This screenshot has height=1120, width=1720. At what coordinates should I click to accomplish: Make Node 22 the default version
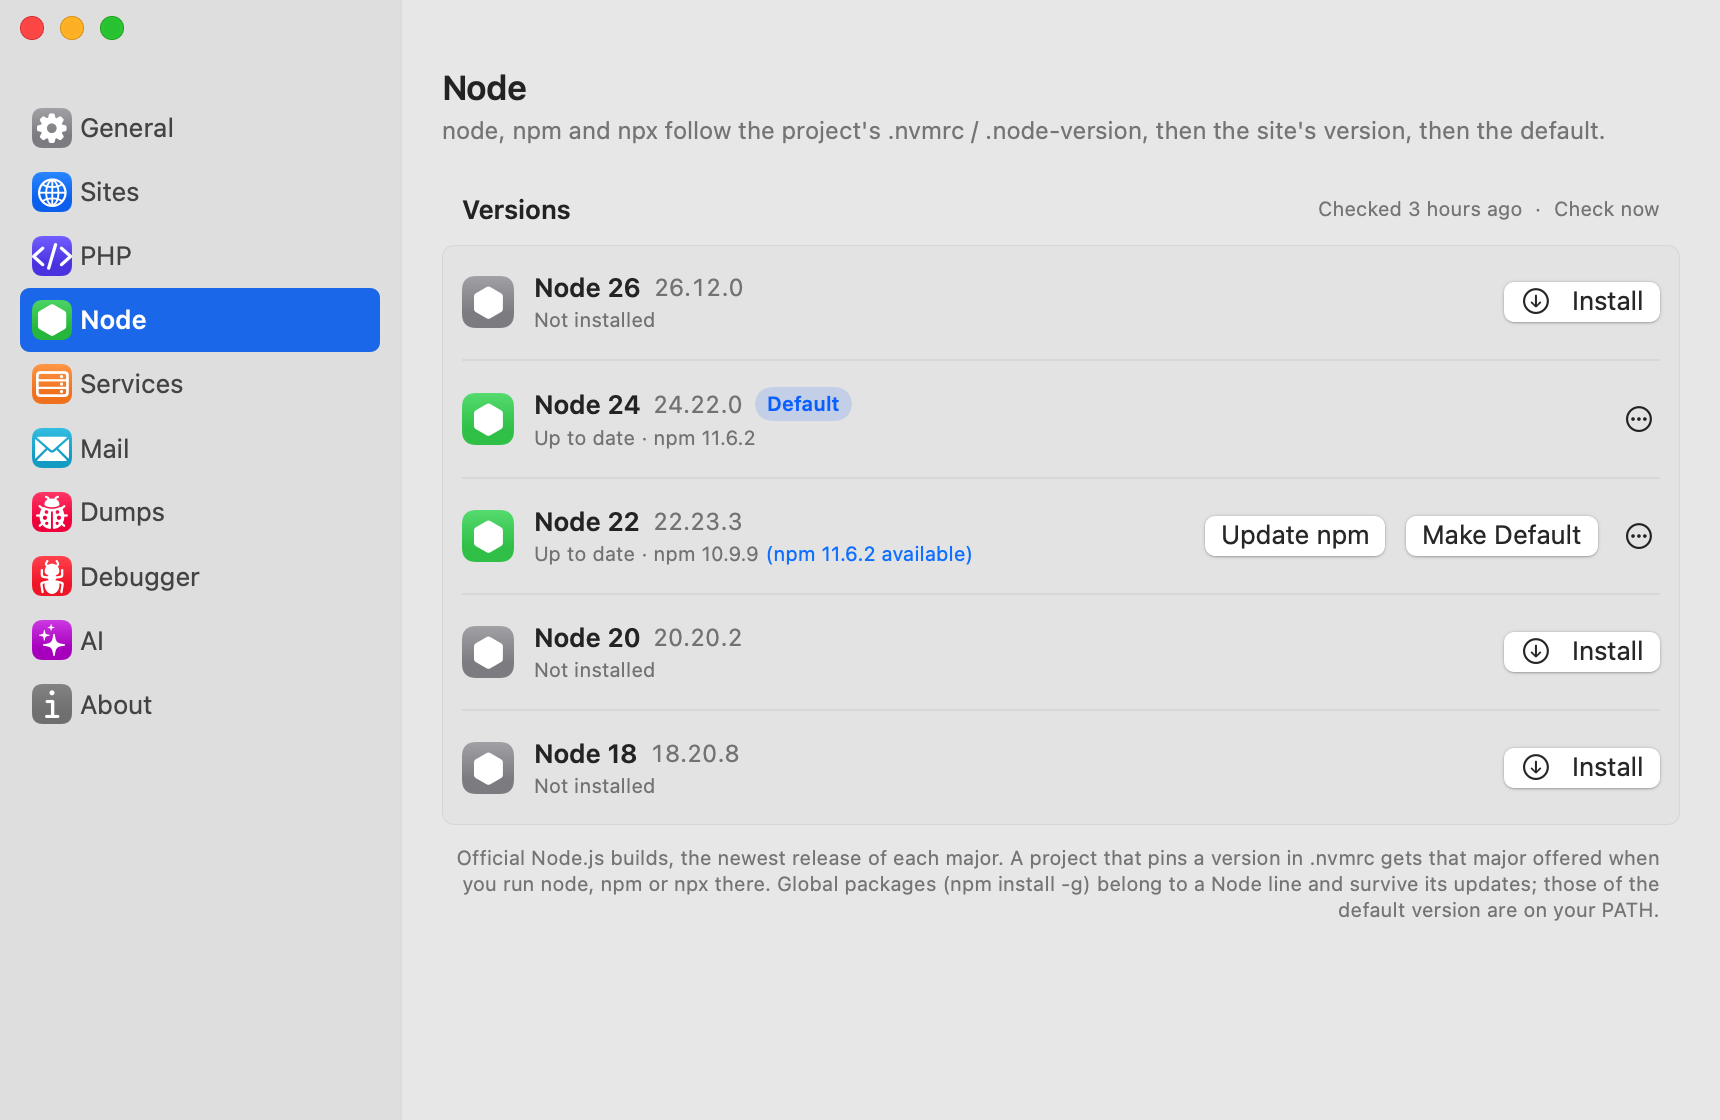point(1502,536)
